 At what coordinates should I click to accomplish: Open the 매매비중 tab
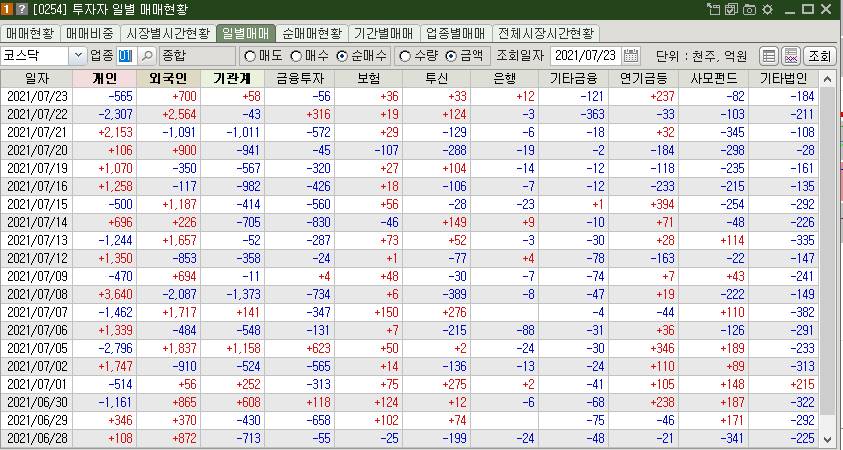click(90, 34)
